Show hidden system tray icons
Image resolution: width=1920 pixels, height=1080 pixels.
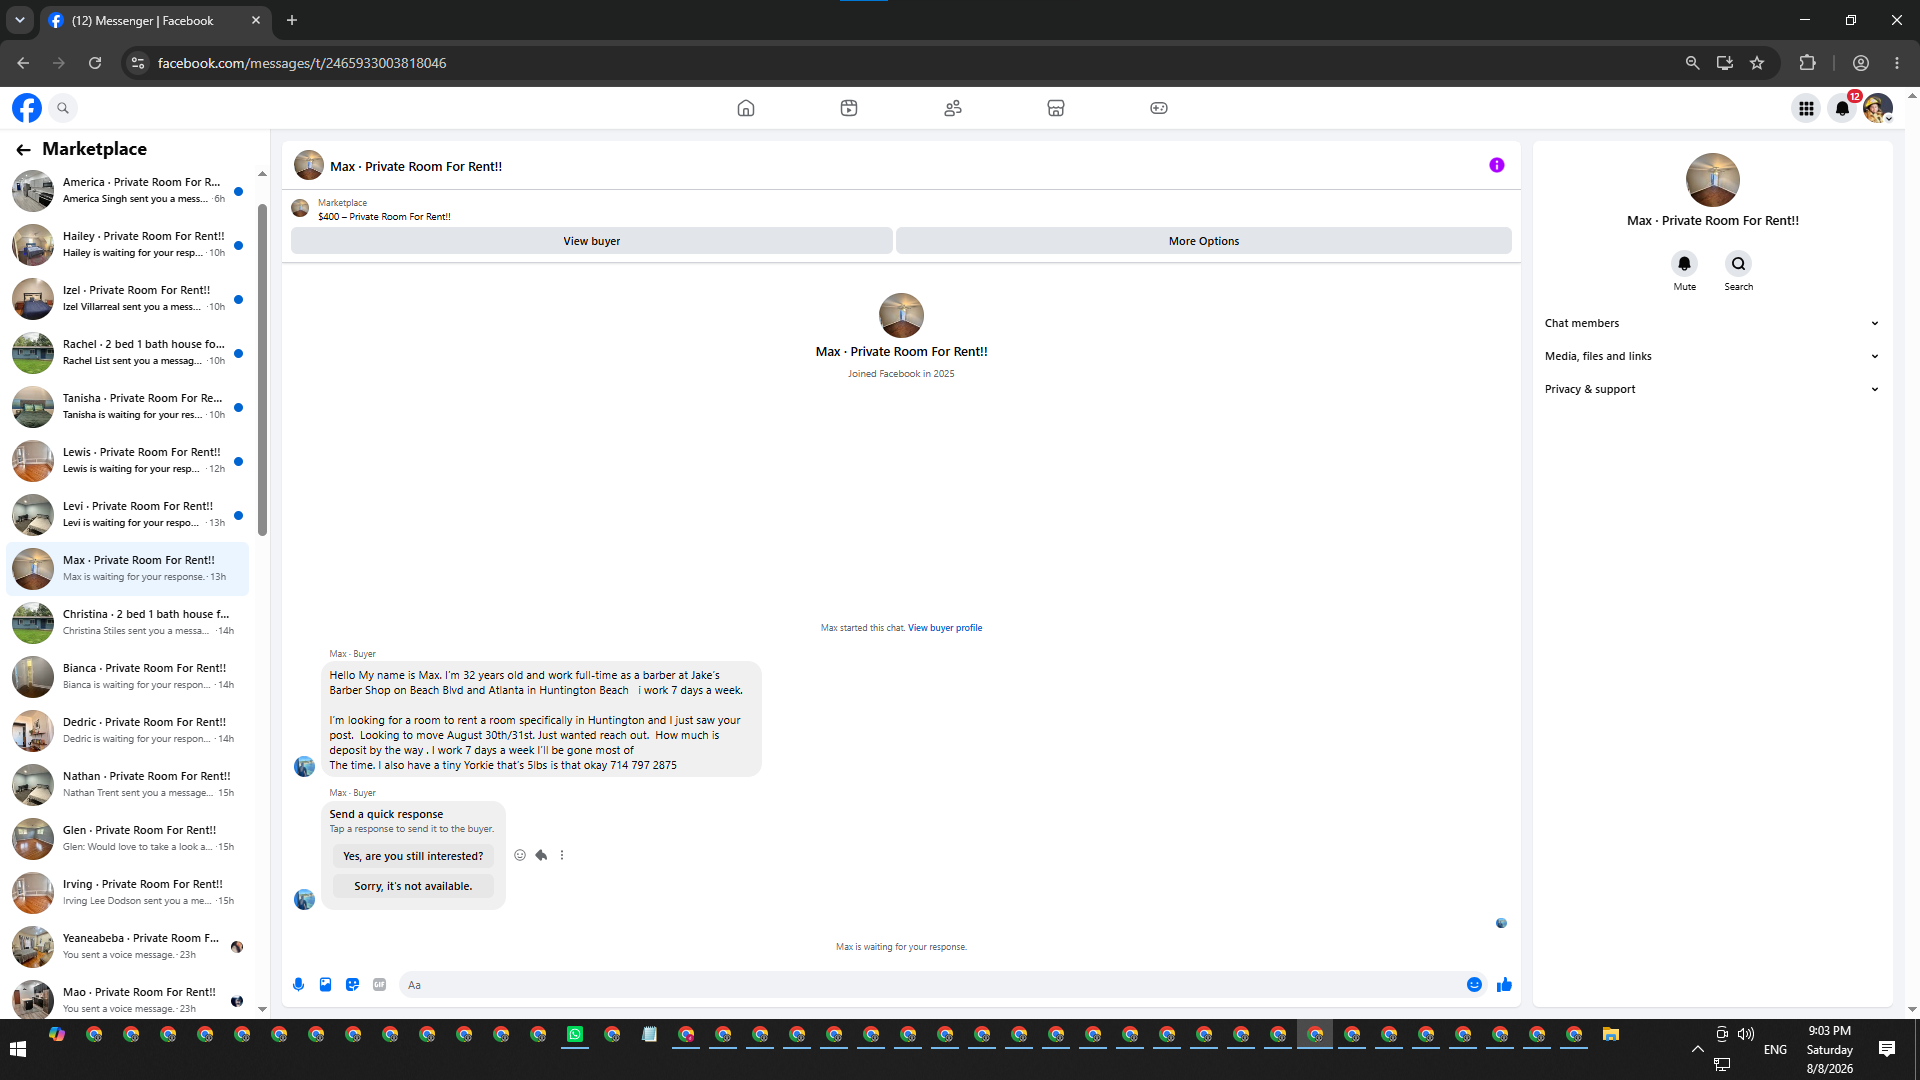coord(1697,1050)
